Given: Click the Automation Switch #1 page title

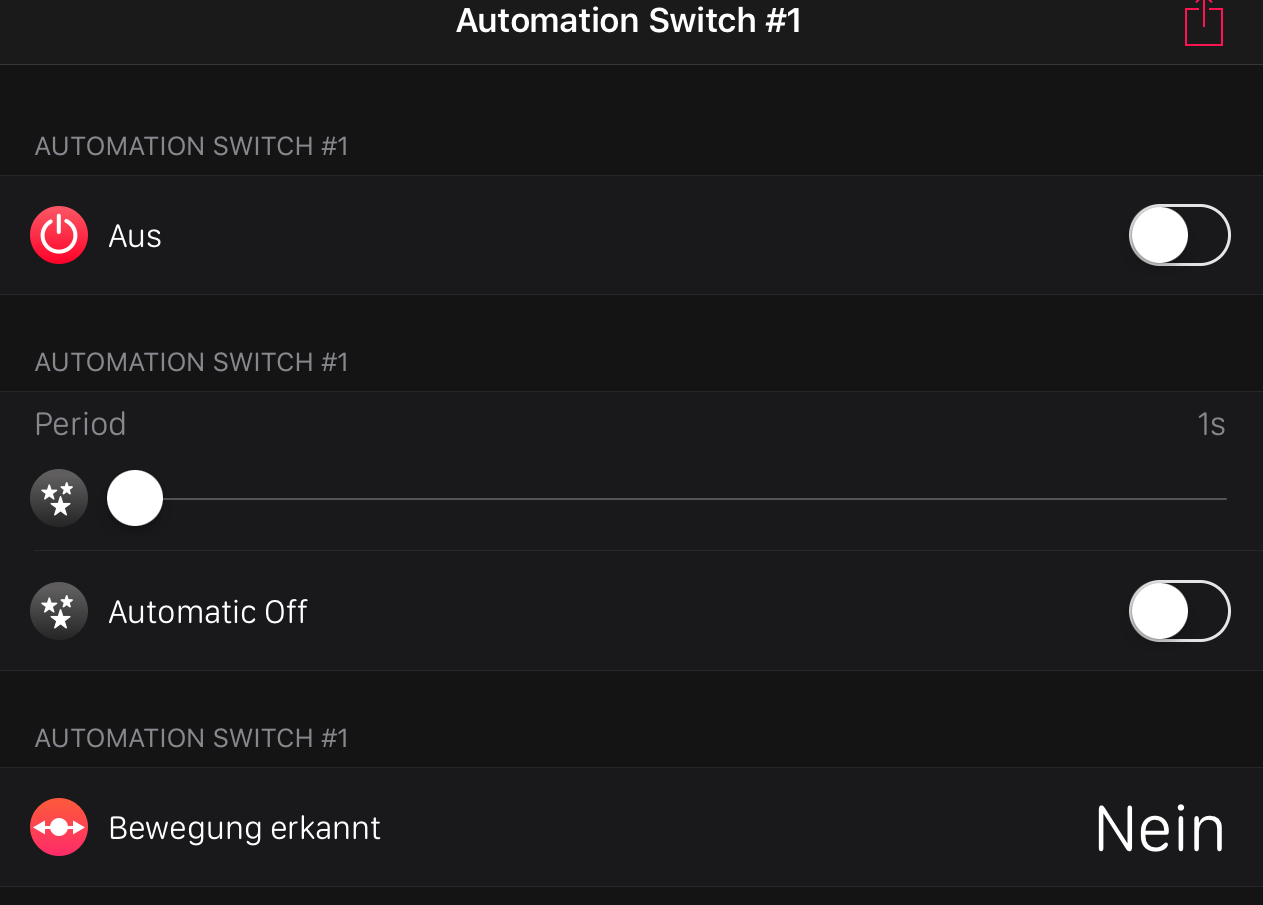Looking at the screenshot, I should (629, 21).
